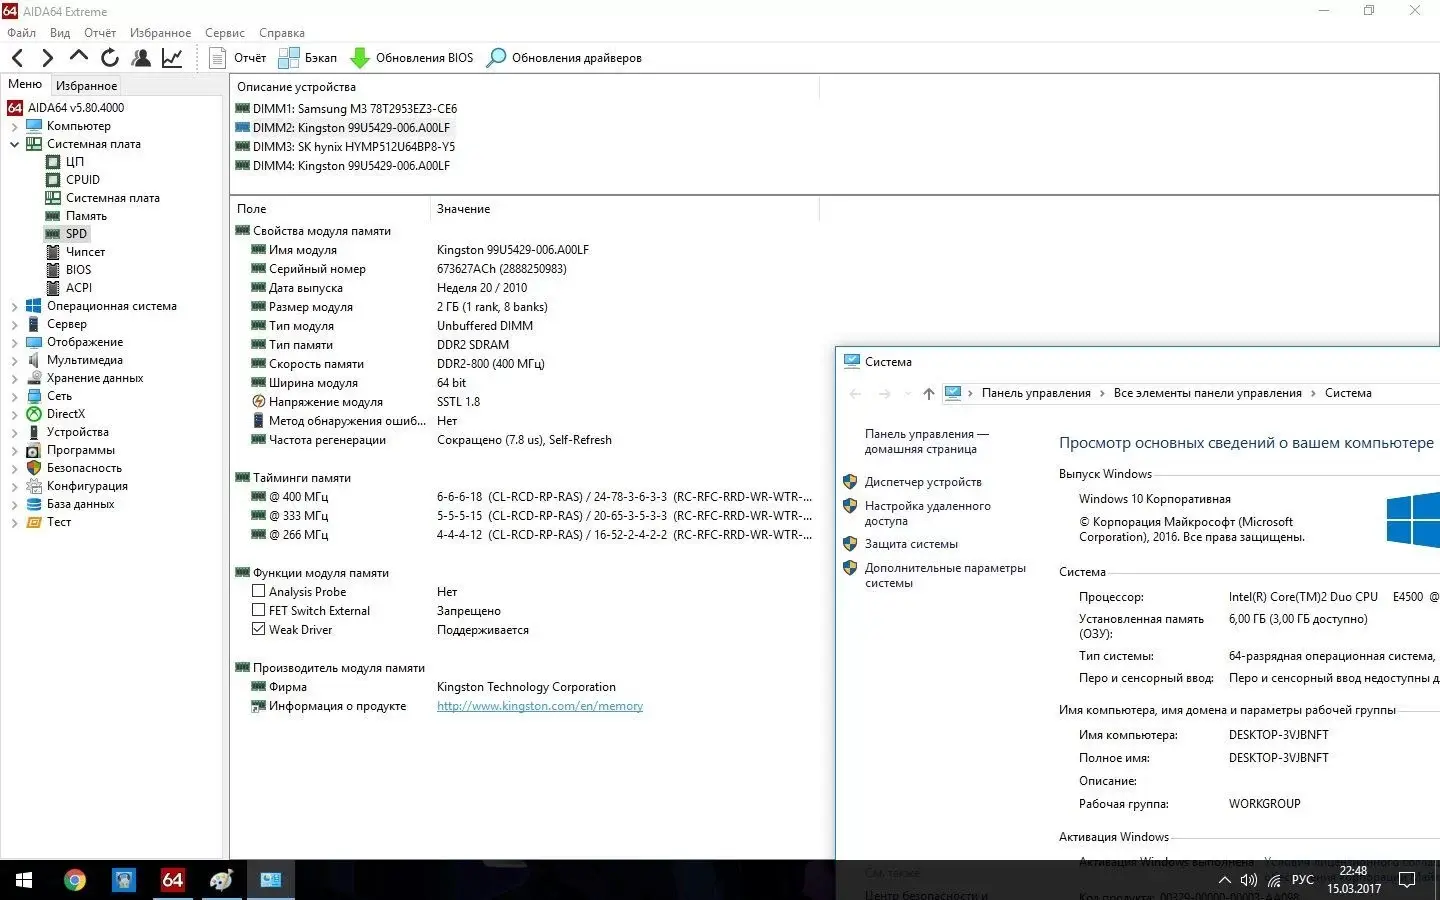Open Защита системы in the Система window
This screenshot has height=900, width=1440.
click(911, 544)
